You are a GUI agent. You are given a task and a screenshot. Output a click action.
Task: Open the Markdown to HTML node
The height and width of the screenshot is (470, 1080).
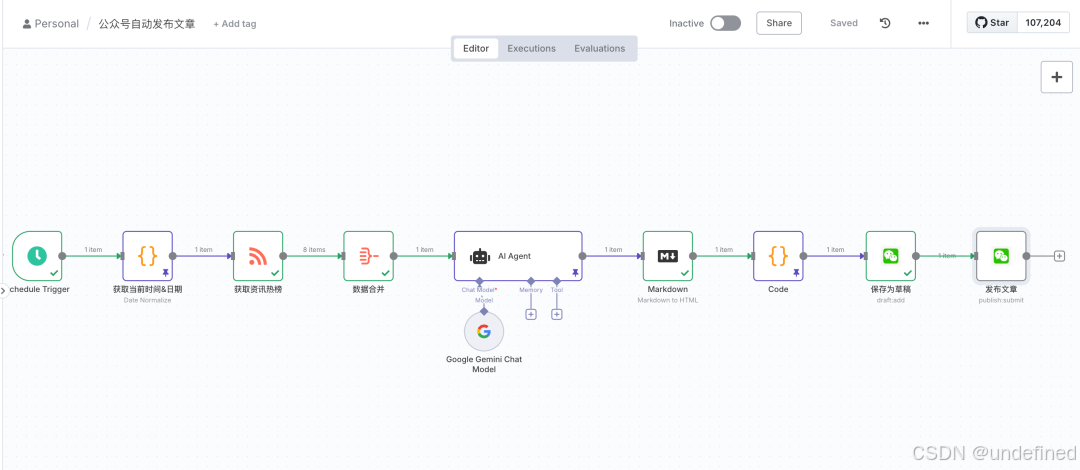[x=667, y=256]
